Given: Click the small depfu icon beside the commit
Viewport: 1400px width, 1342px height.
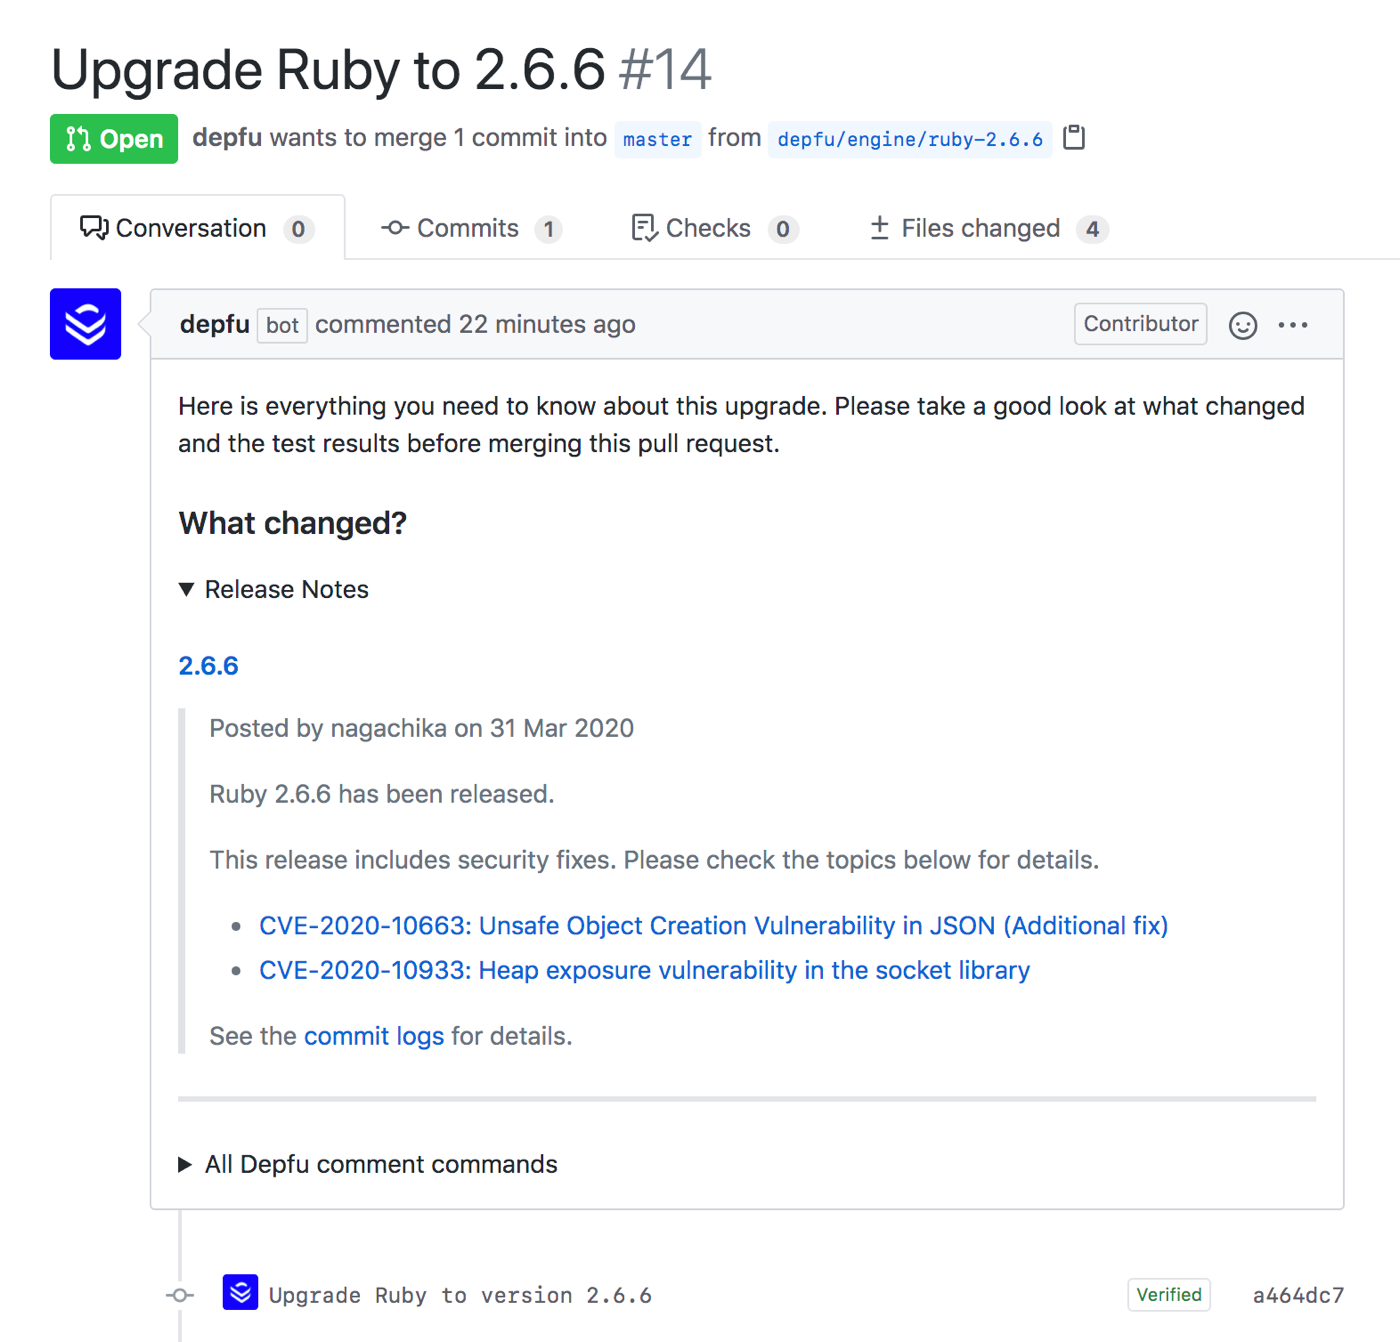Looking at the screenshot, I should 240,1293.
